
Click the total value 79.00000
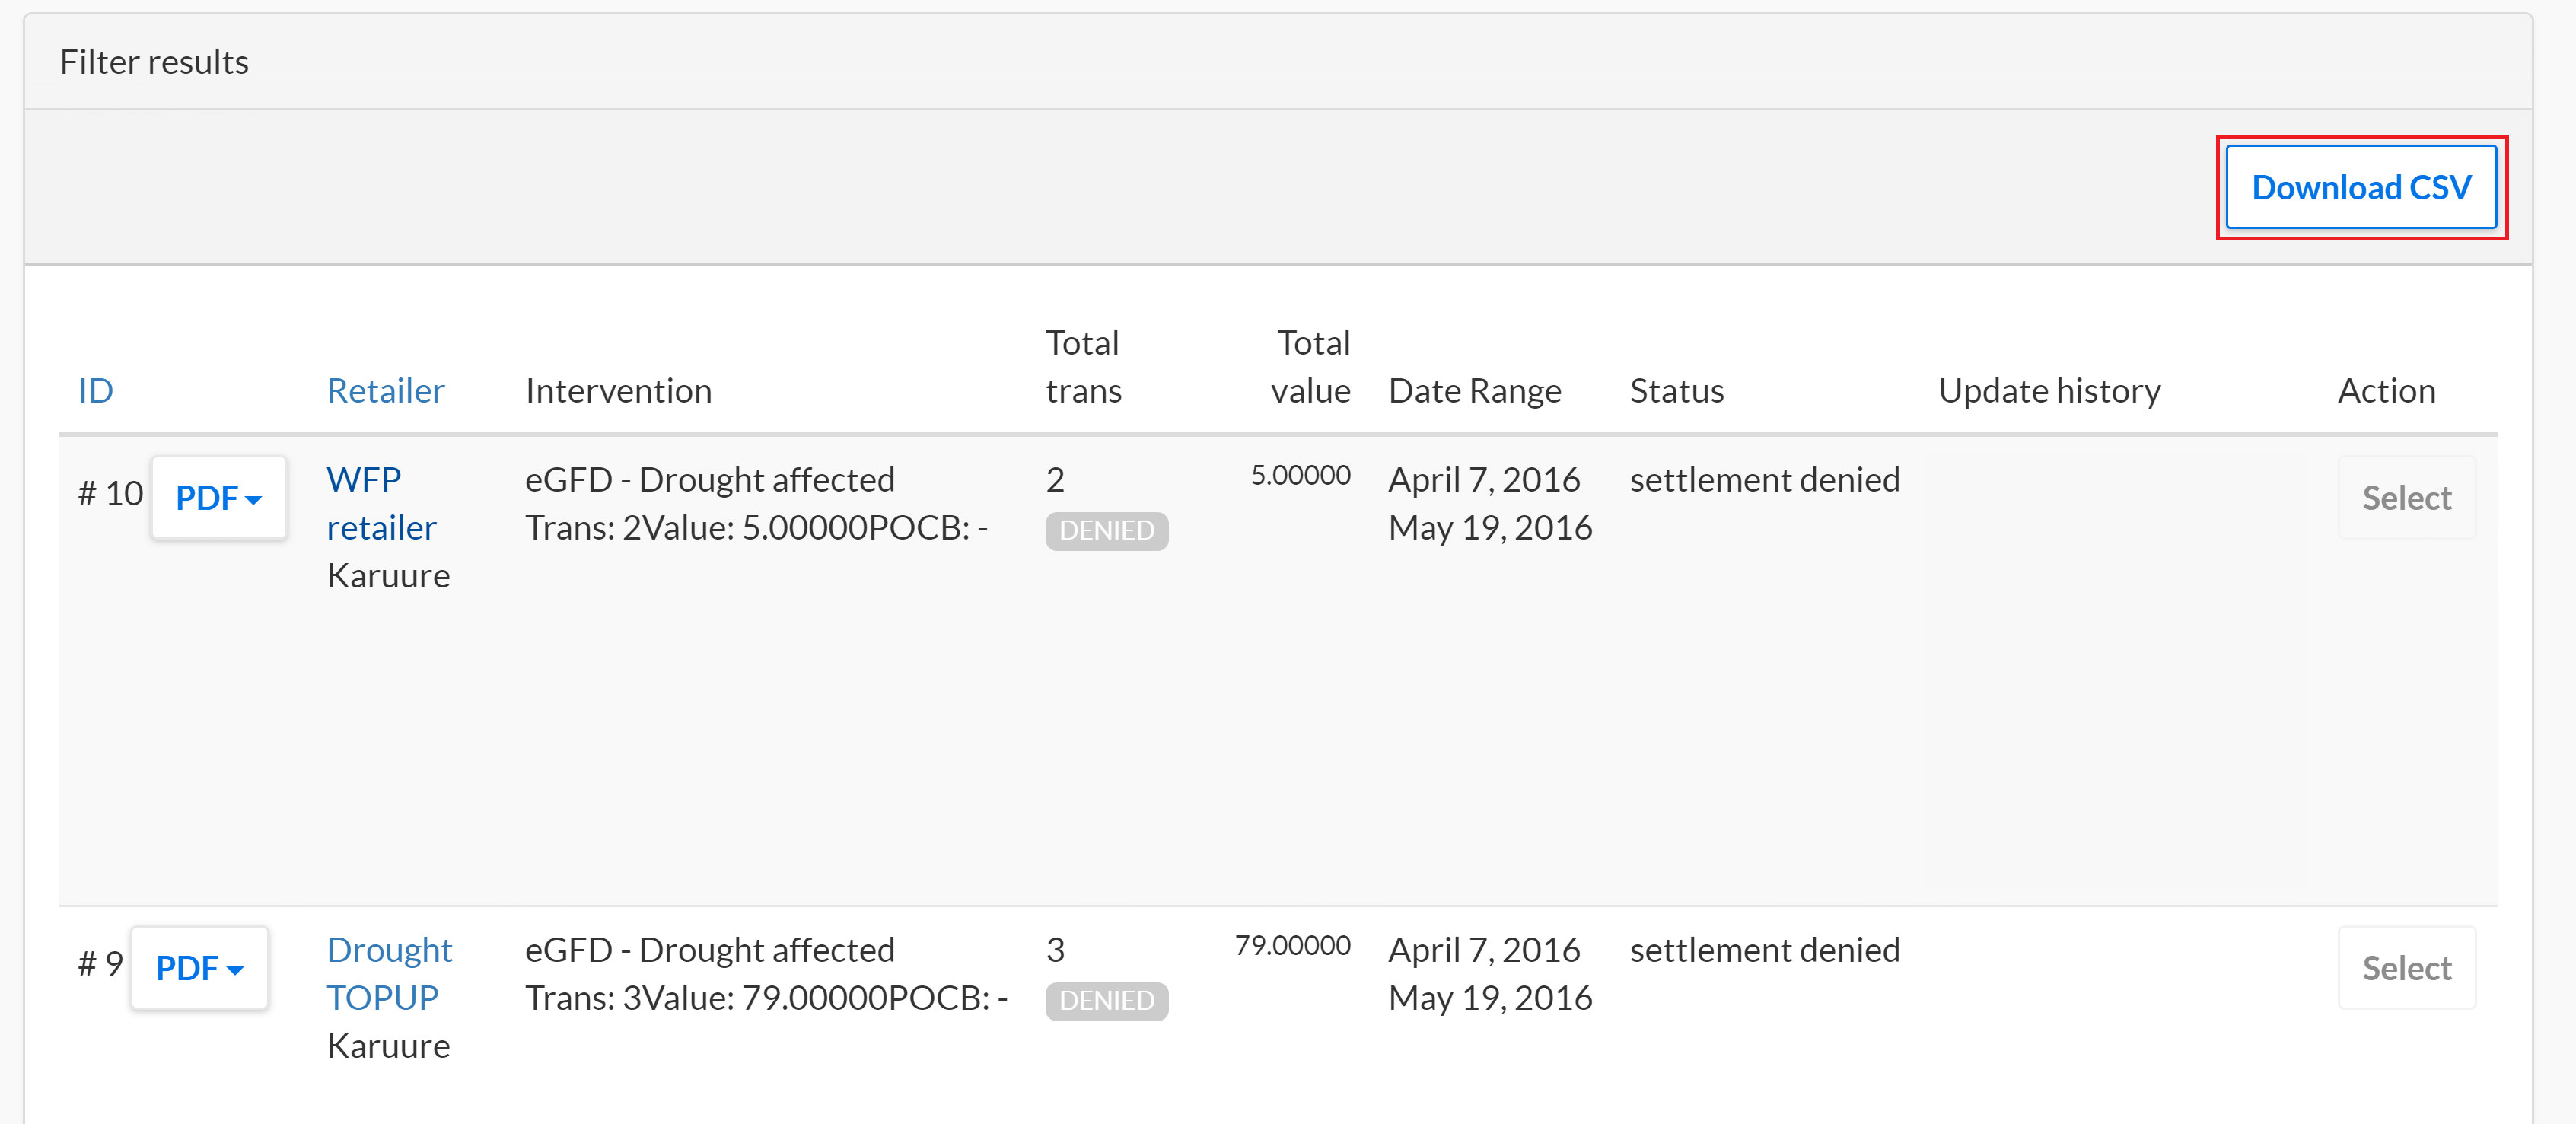click(x=1292, y=945)
